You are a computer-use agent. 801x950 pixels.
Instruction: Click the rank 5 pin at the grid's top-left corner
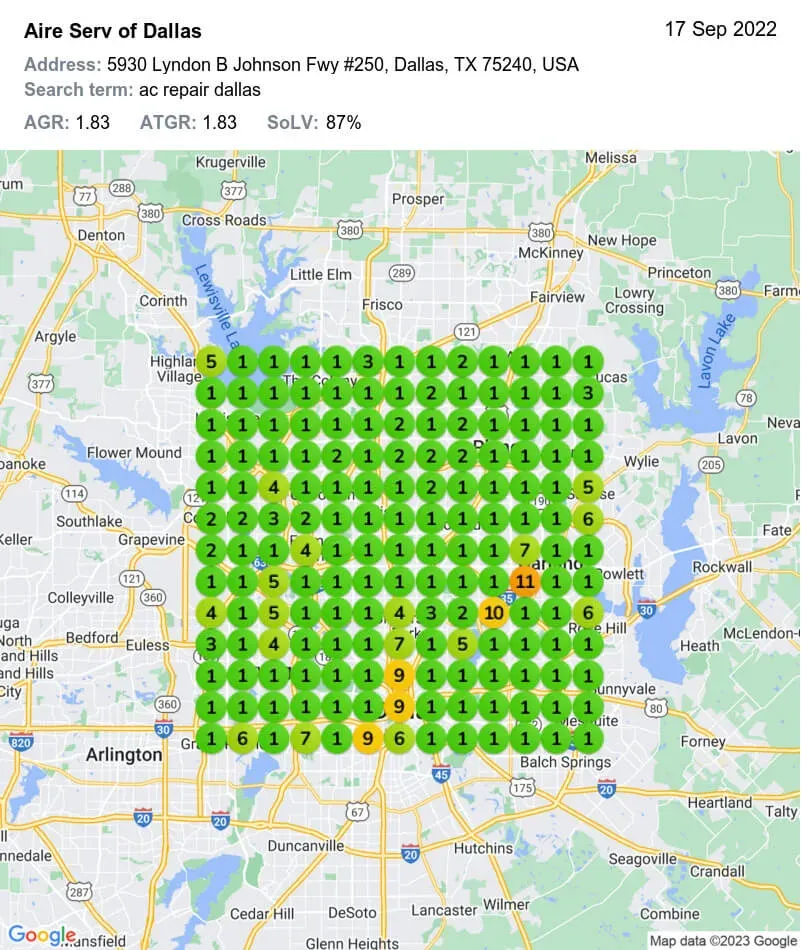pyautogui.click(x=210, y=361)
